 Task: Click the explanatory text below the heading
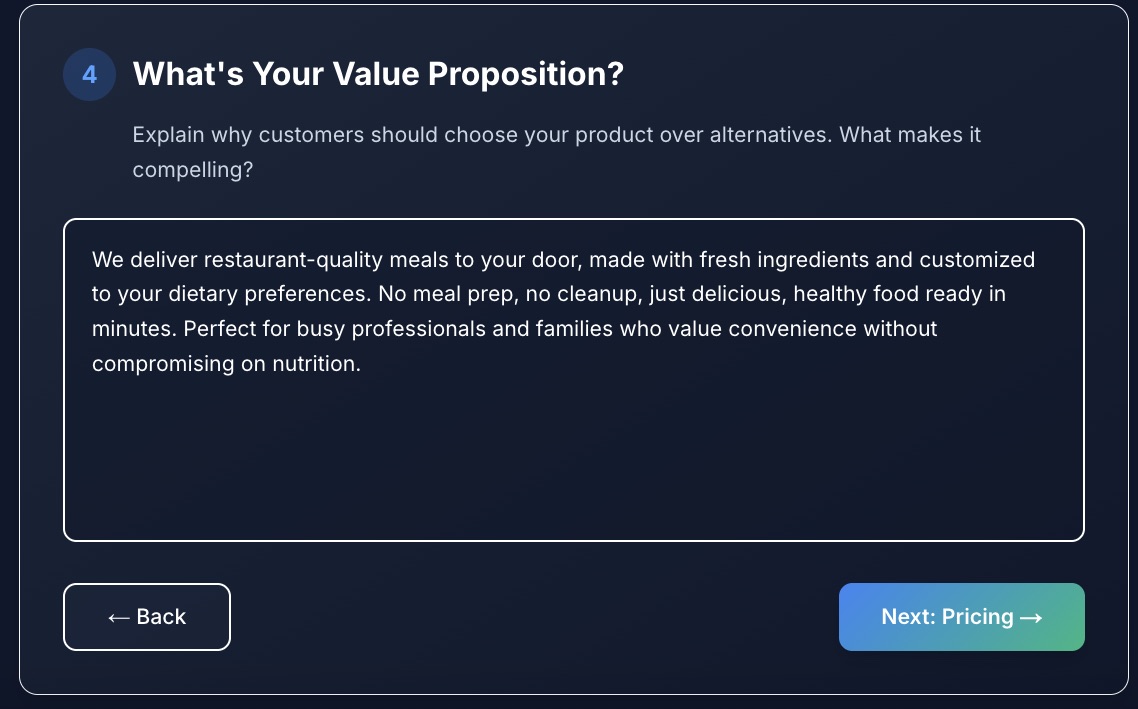[556, 151]
